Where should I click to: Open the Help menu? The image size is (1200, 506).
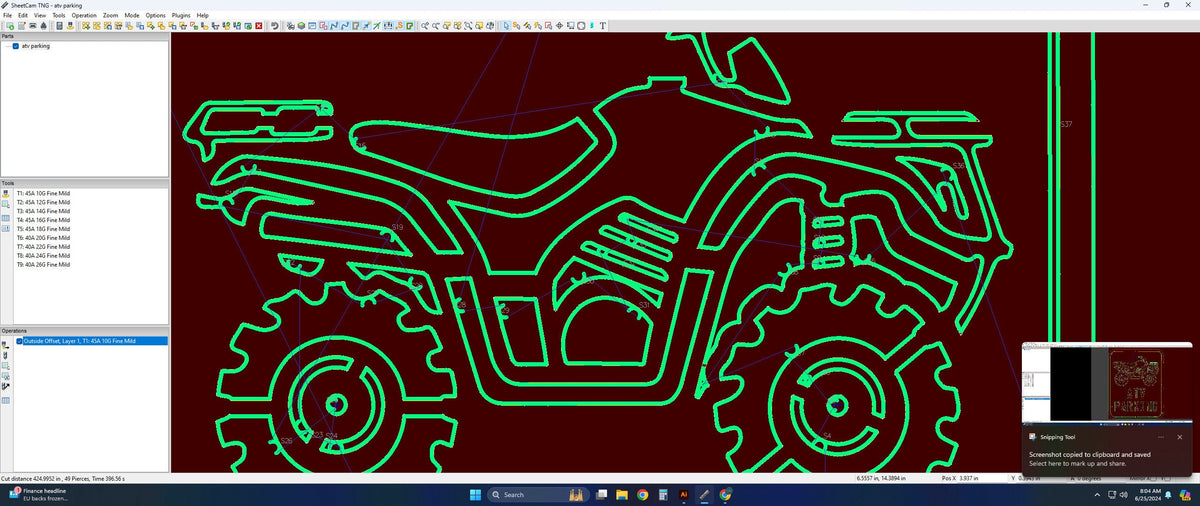point(203,16)
